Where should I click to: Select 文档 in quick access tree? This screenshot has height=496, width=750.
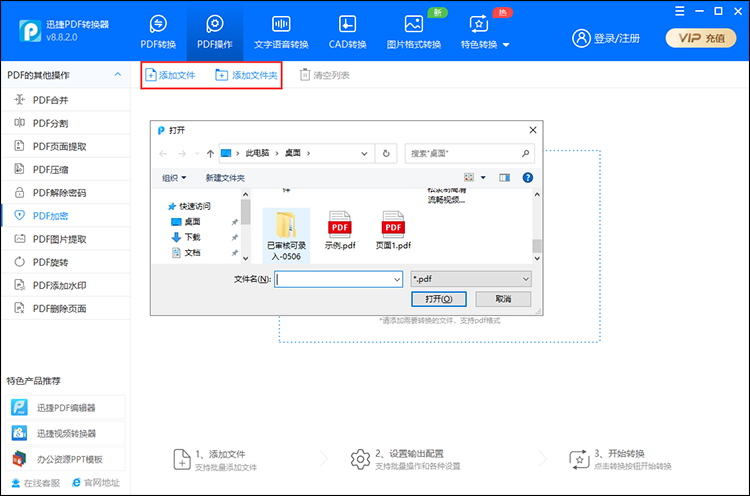point(187,253)
